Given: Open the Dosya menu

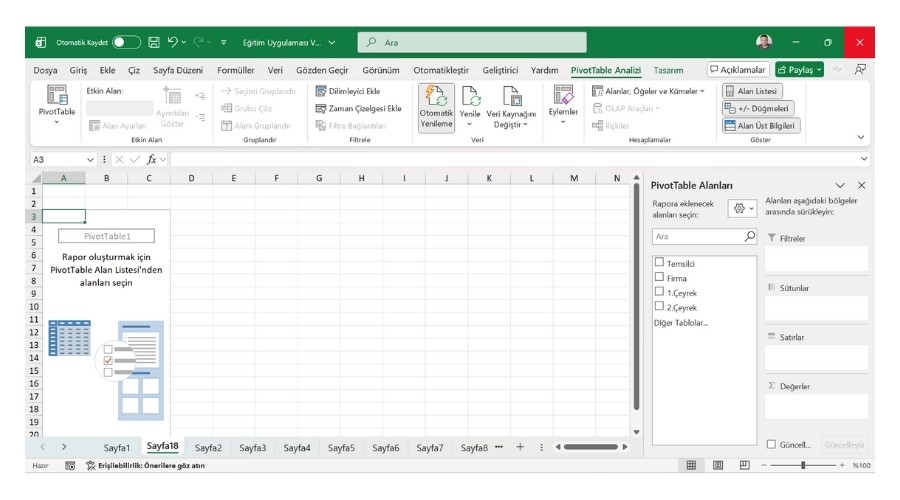Looking at the screenshot, I should pos(45,70).
